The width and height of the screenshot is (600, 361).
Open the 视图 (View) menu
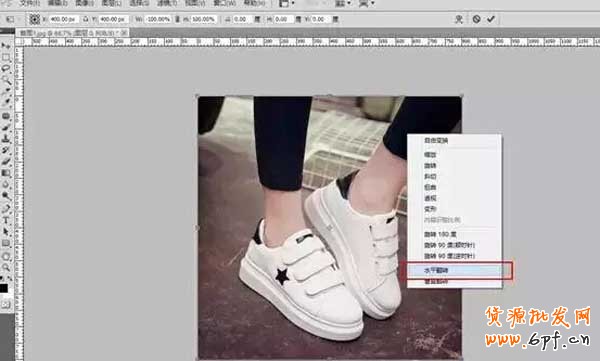tap(195, 3)
